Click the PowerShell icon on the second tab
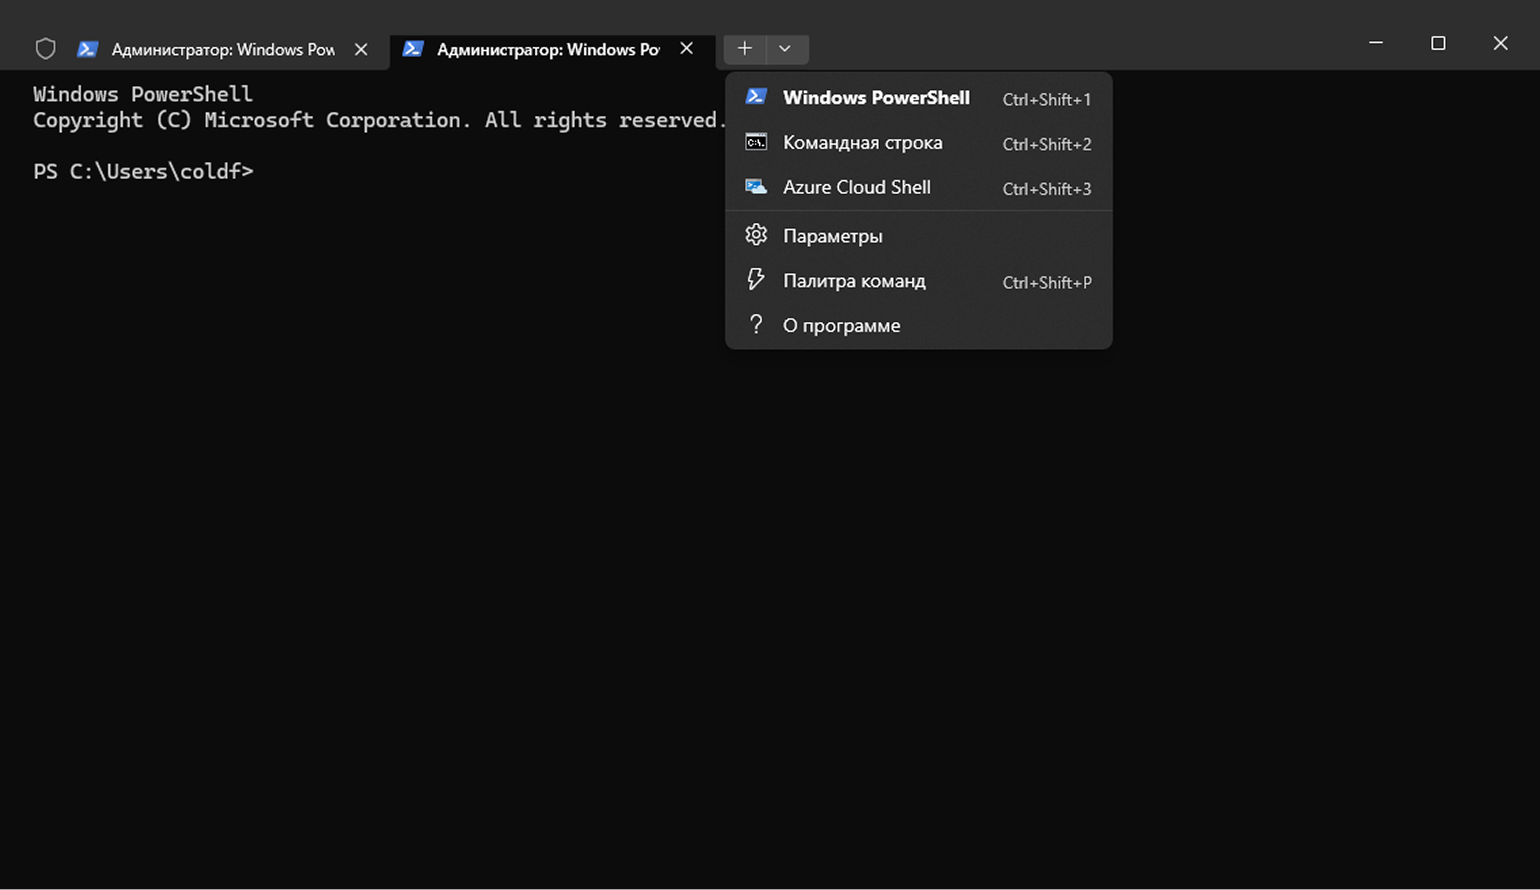 pos(413,49)
